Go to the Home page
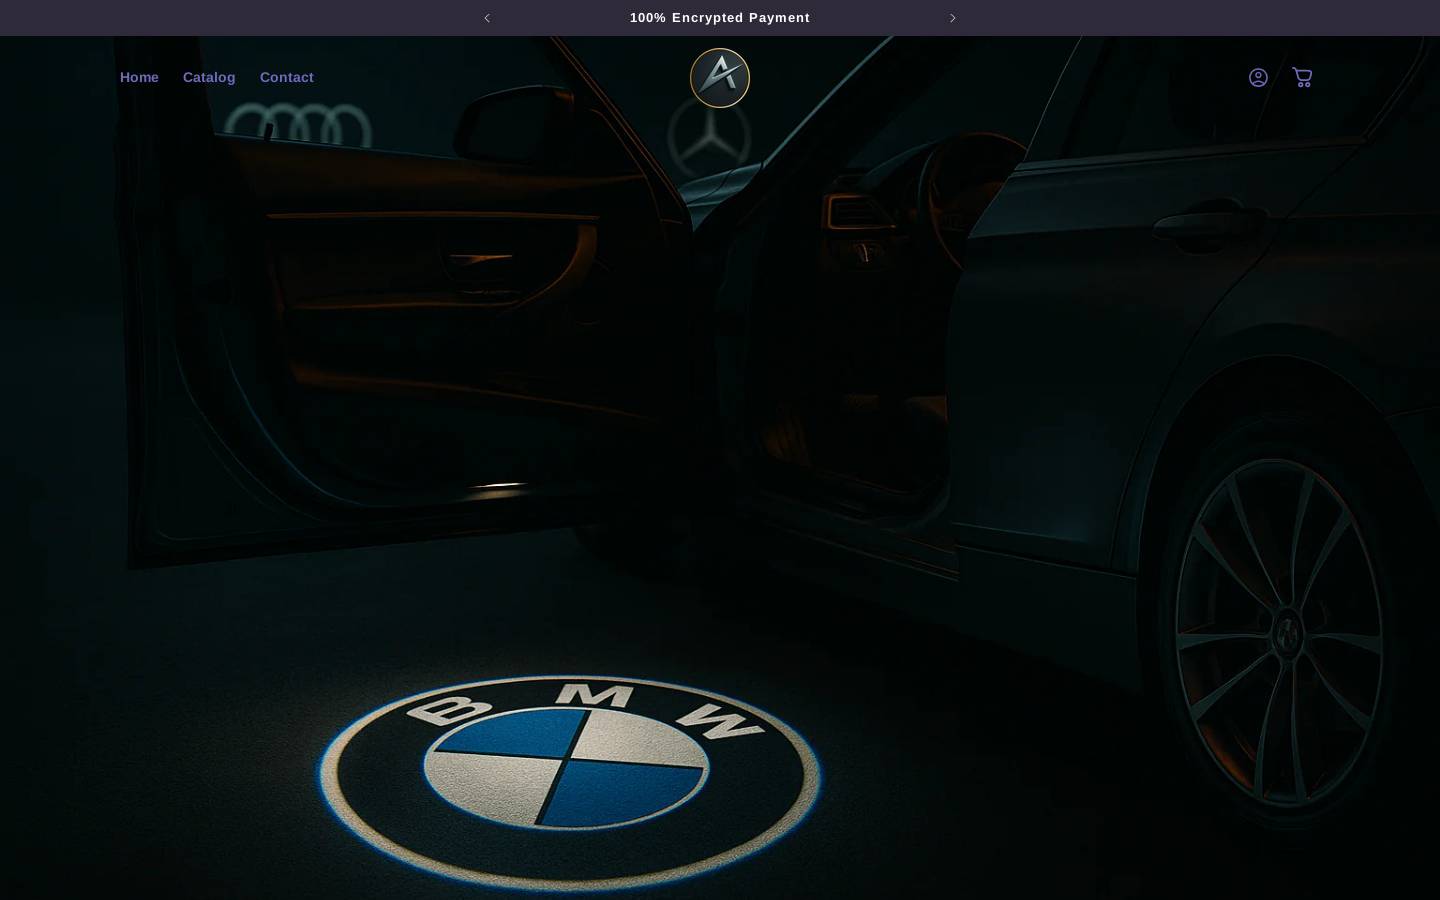Screen dimensions: 1440x900 [139, 78]
